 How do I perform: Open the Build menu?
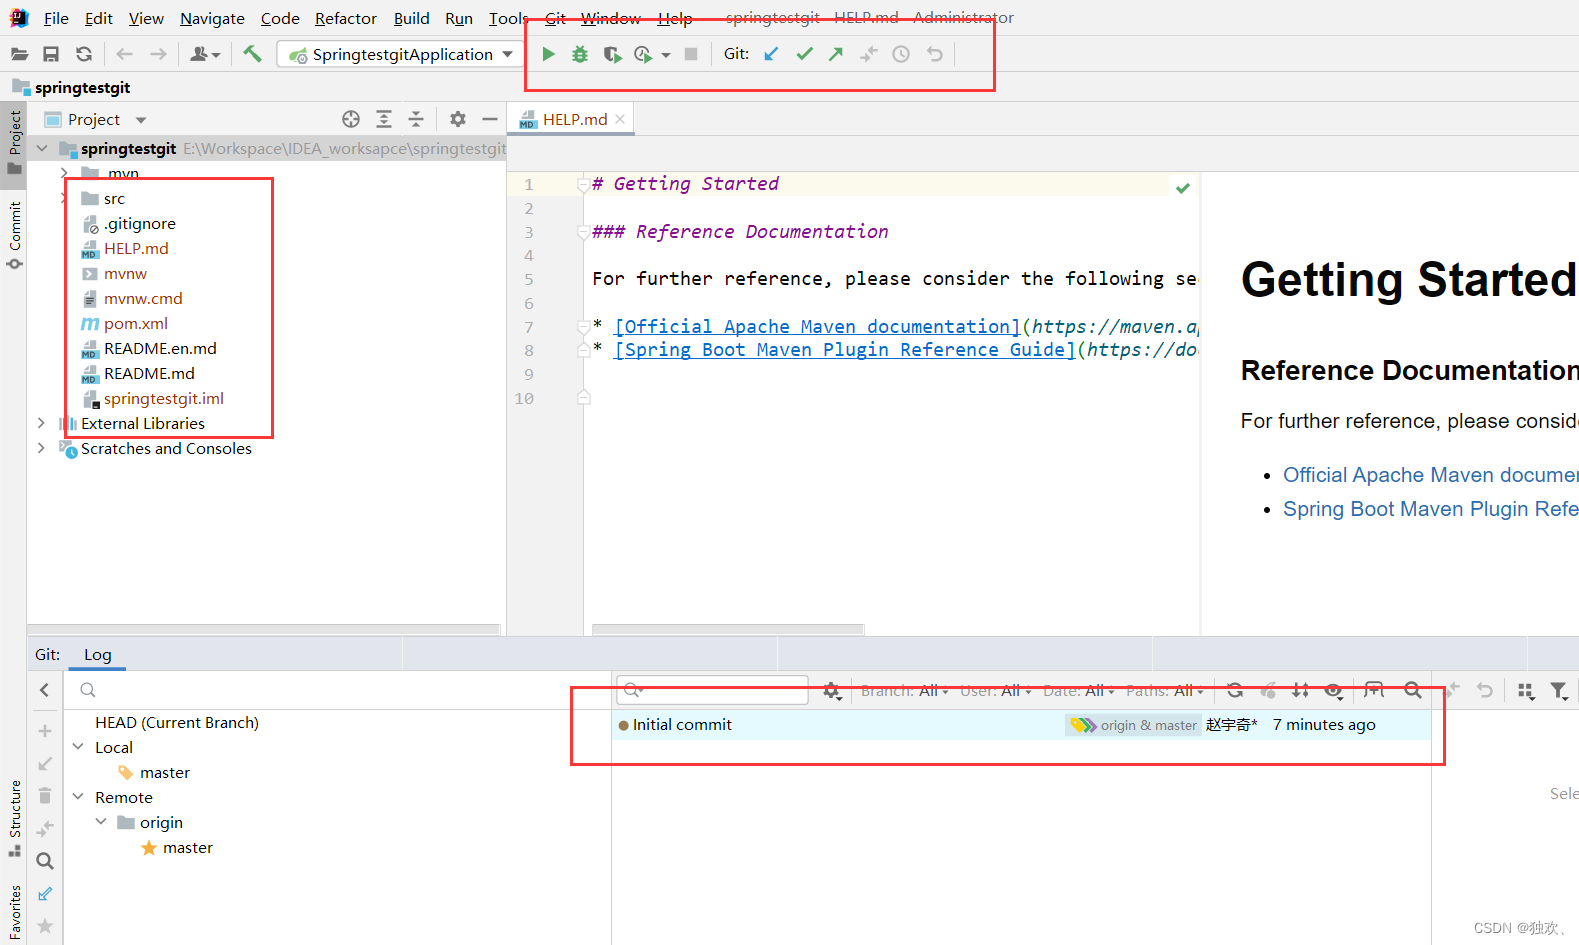(411, 18)
